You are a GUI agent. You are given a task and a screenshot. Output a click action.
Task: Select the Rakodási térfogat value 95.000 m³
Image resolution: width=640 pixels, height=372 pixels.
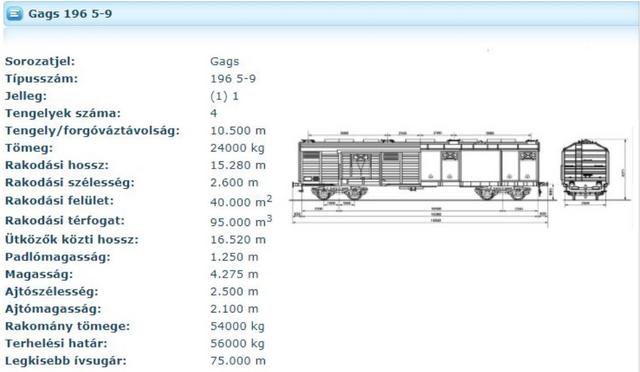(x=241, y=221)
